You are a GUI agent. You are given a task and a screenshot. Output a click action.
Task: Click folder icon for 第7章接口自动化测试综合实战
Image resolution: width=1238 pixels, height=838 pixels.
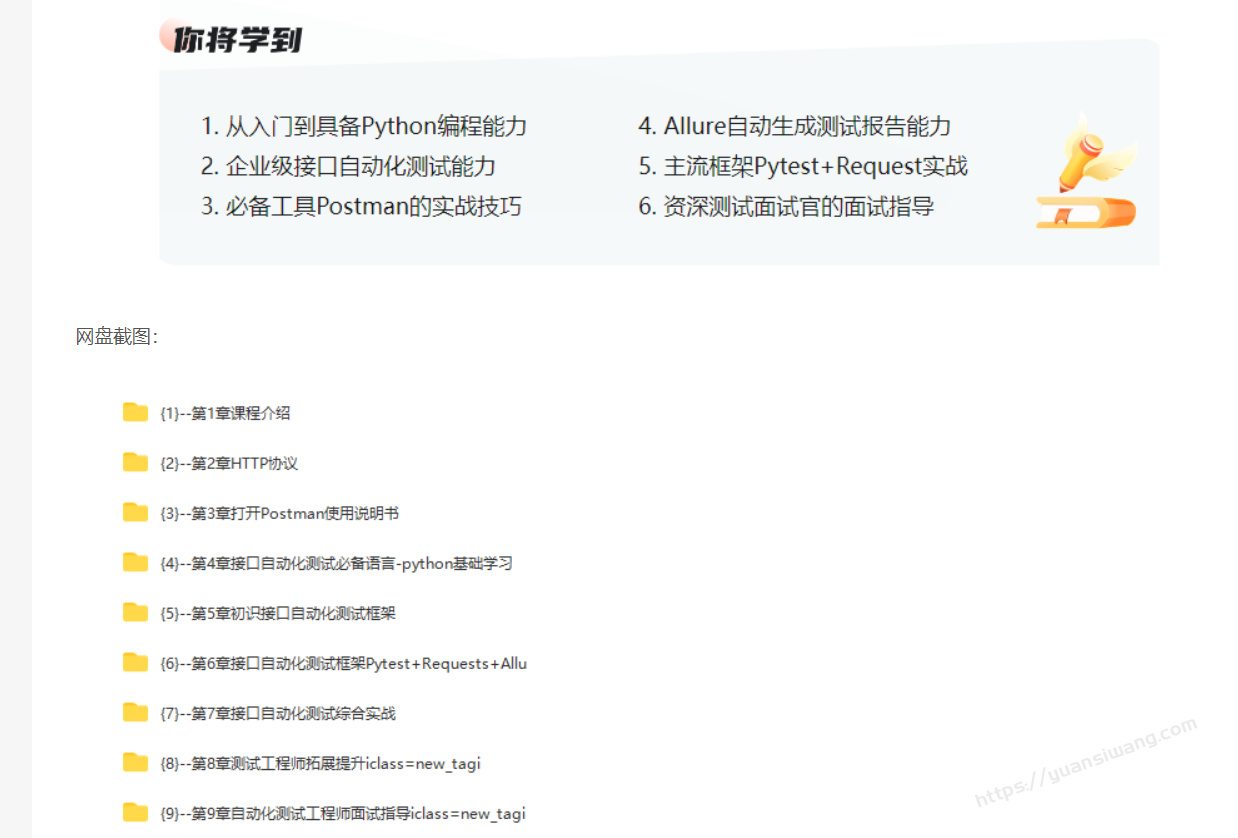pyautogui.click(x=135, y=712)
